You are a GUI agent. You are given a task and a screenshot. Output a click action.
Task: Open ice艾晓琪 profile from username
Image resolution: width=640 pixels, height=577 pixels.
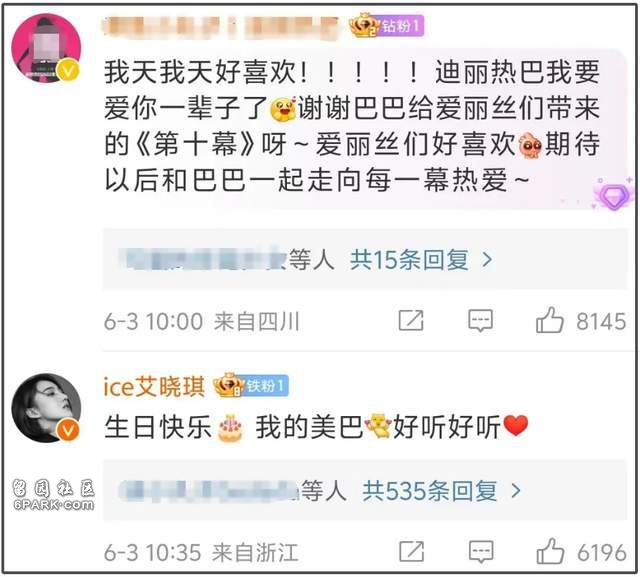coord(154,386)
